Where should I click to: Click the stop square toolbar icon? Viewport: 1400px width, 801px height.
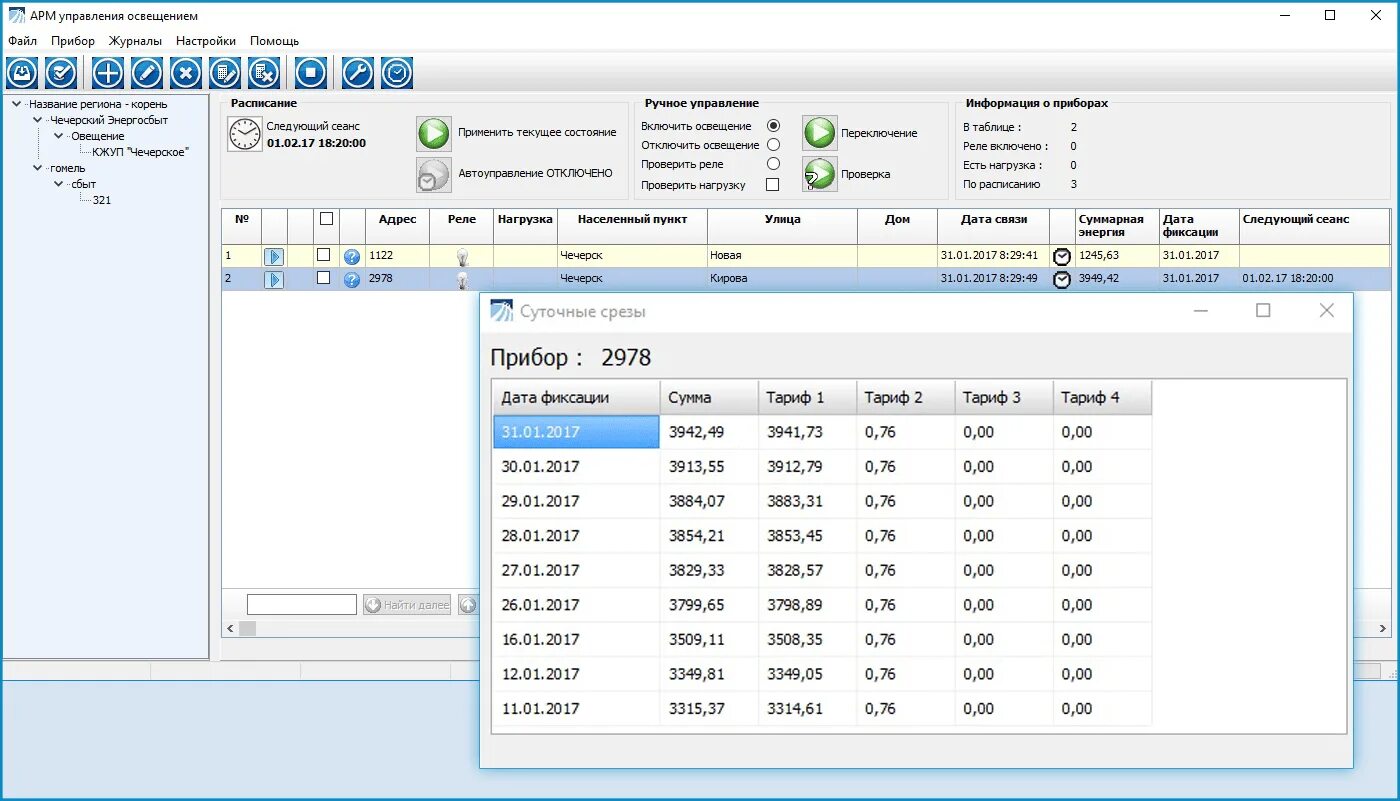pos(311,73)
